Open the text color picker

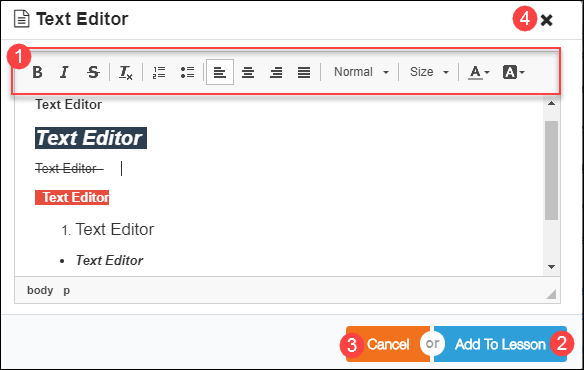[x=479, y=72]
